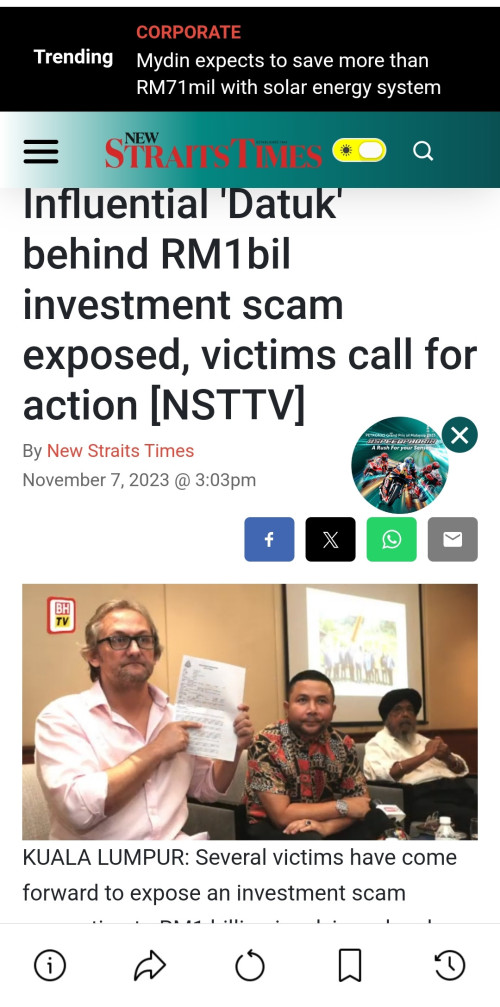The height and width of the screenshot is (1007, 500).
Task: Select the CORPORATE category label
Action: (x=189, y=32)
